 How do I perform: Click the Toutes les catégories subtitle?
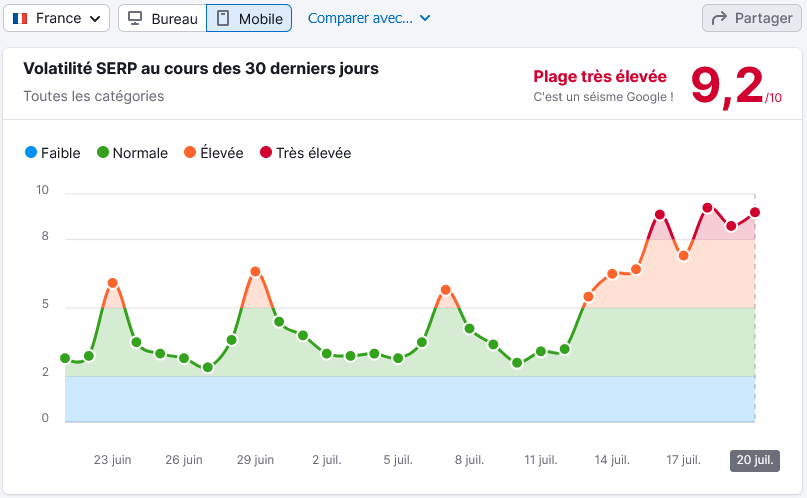click(x=94, y=96)
